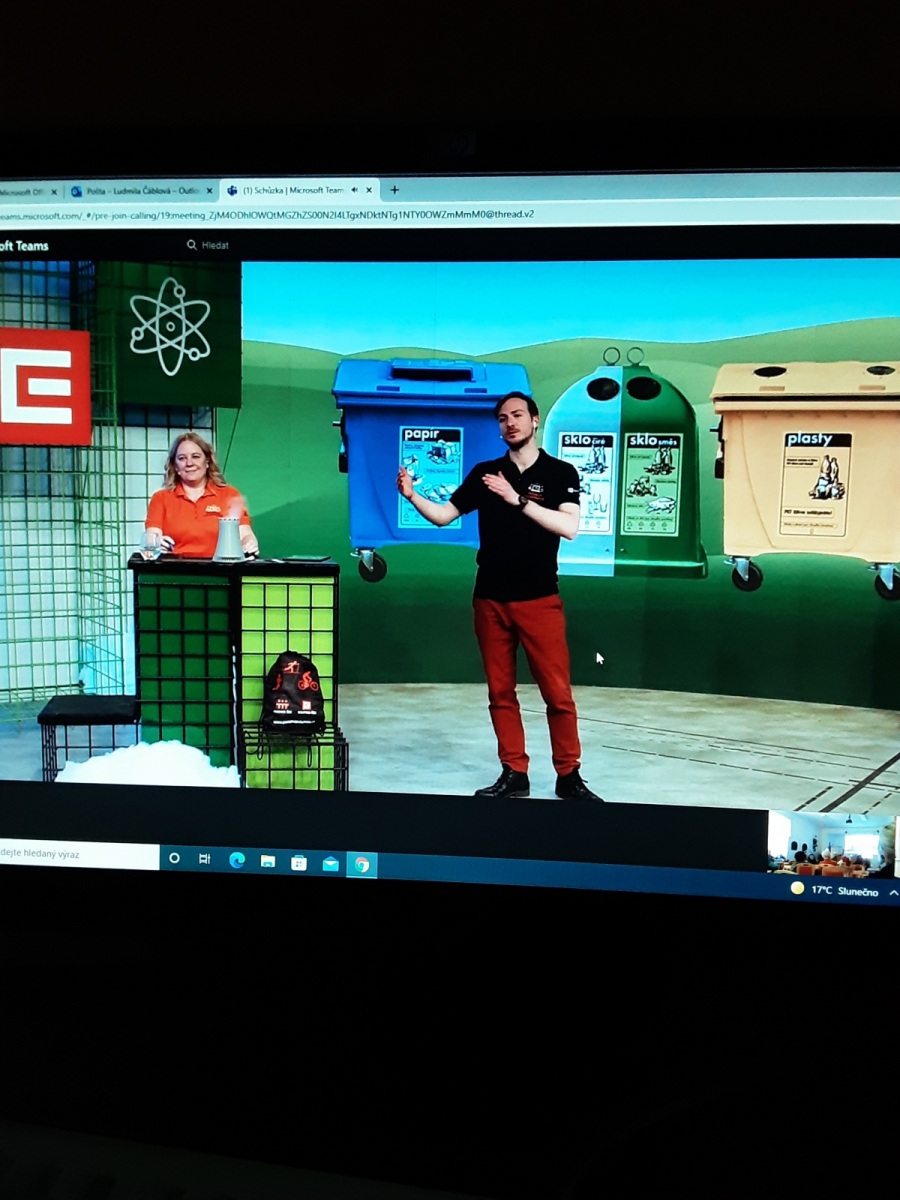
Task: Mute the Teams tab via speaker icon
Action: tap(354, 190)
